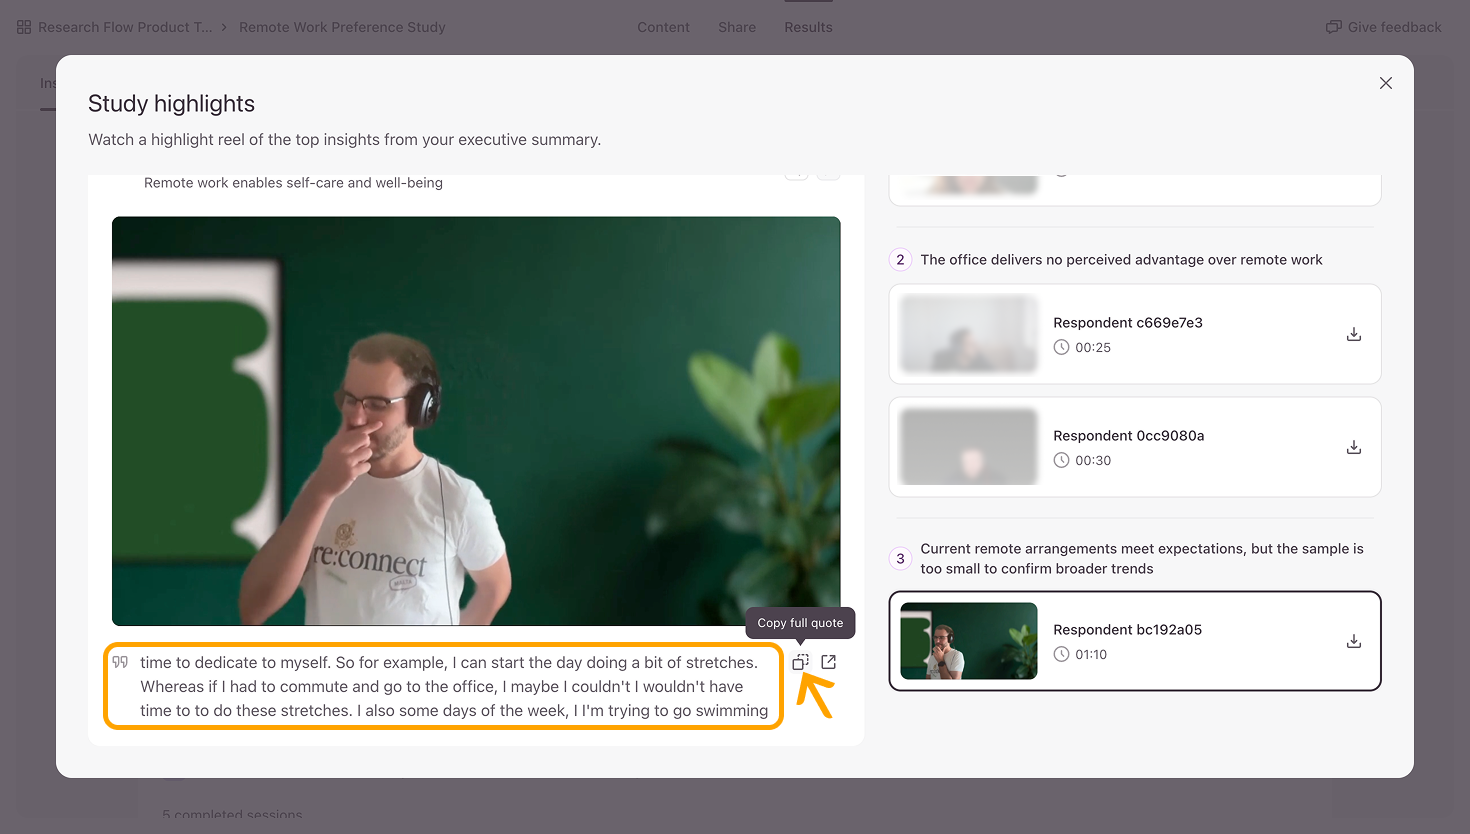Click the Copy full quote icon
Image resolution: width=1470 pixels, height=834 pixels.
[x=801, y=662]
